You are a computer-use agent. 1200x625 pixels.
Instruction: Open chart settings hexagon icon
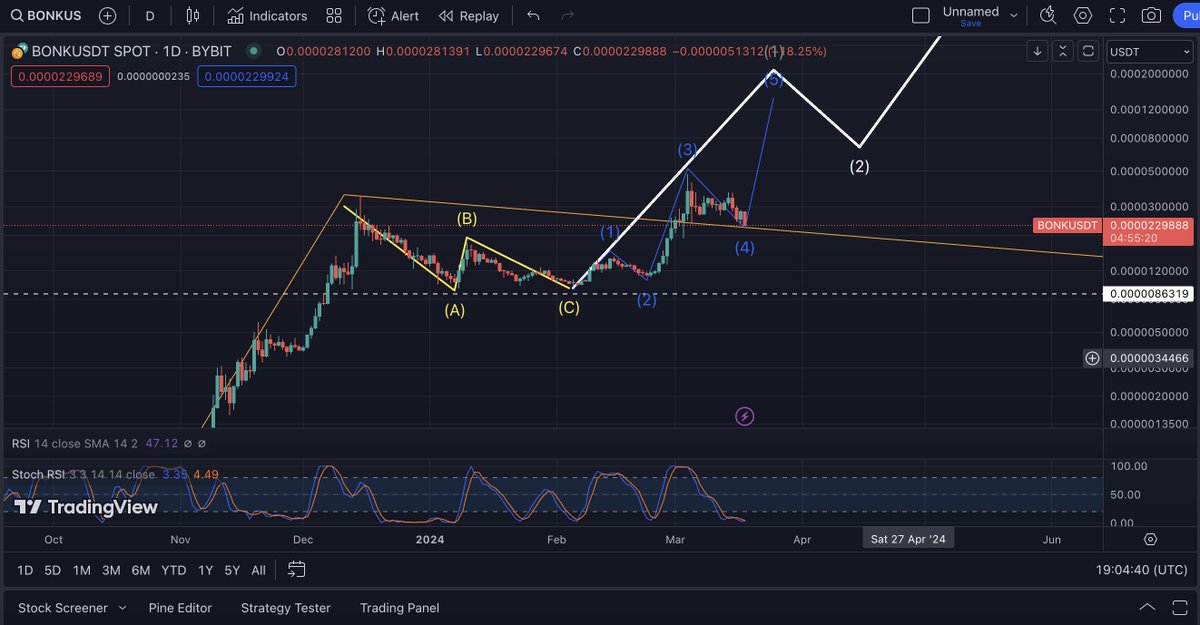click(x=1083, y=16)
